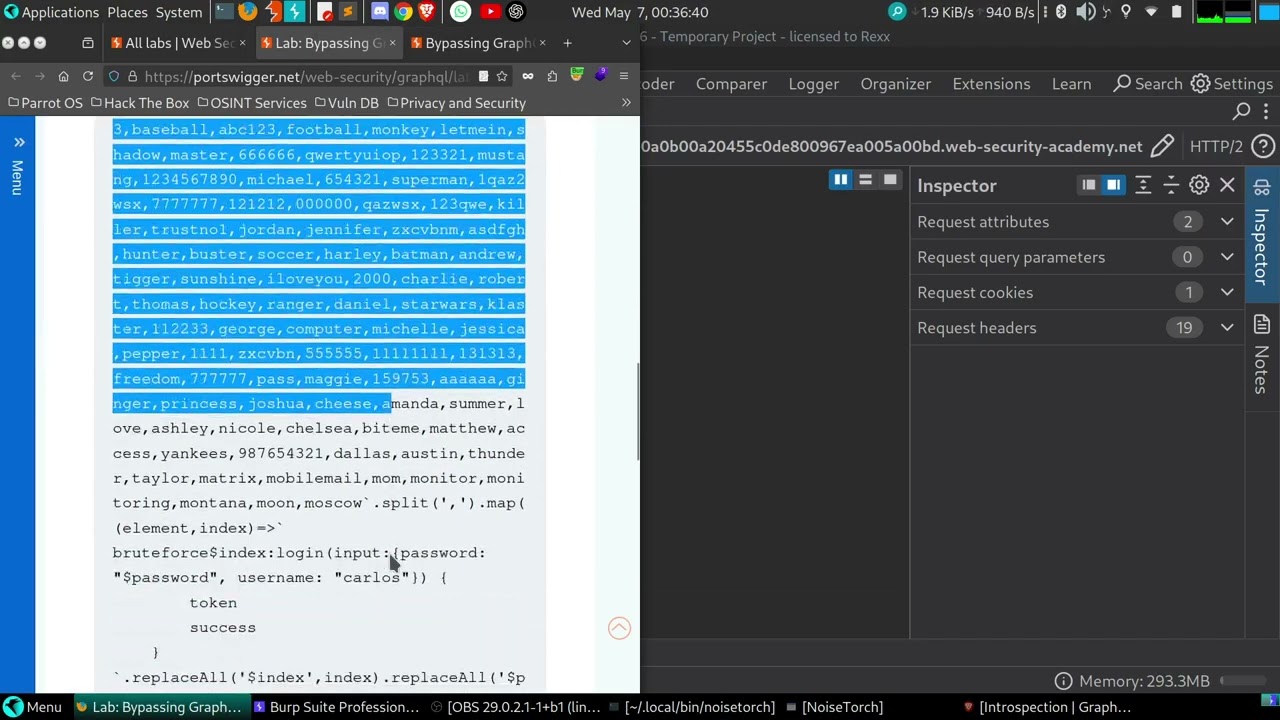Toggle reader view in Firefox address bar
Viewport: 1280px width, 720px height.
[483, 76]
